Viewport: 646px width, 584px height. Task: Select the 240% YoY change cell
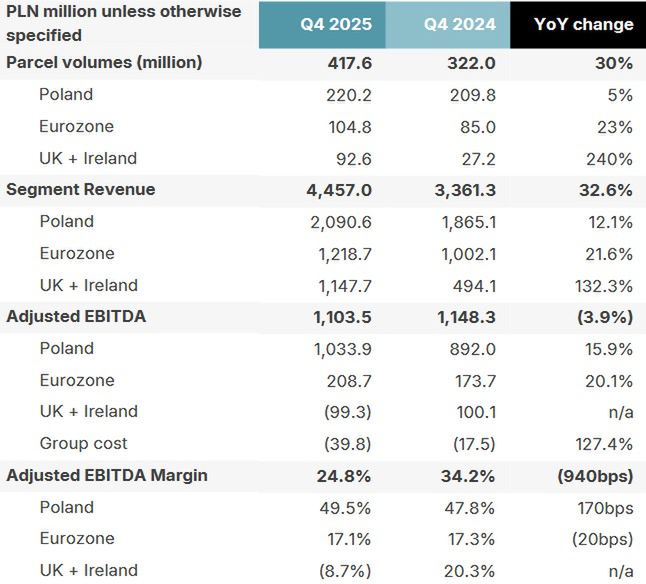[610, 158]
